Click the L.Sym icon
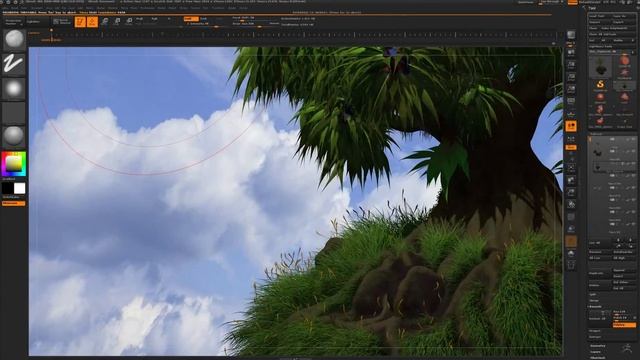 [x=571, y=139]
